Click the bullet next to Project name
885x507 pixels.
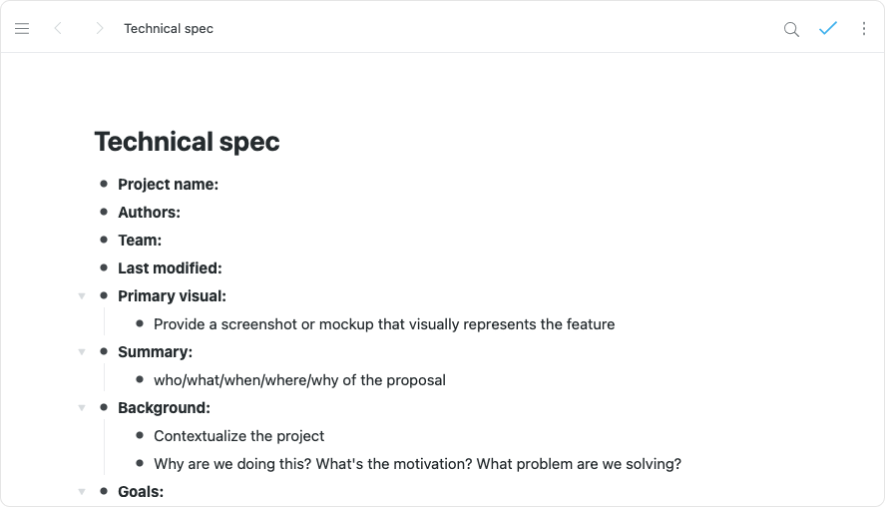[104, 184]
